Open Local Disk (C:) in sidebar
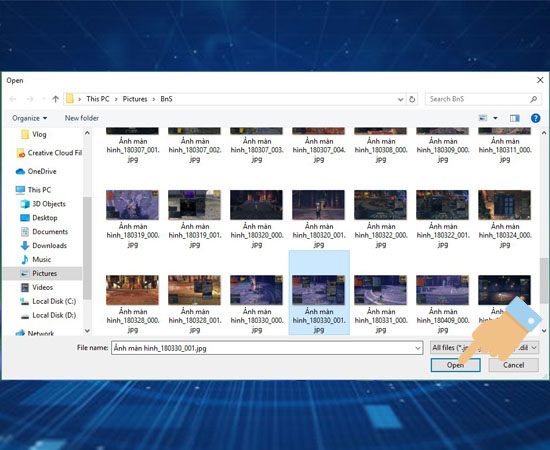Image resolution: width=550 pixels, height=450 pixels. 48,301
